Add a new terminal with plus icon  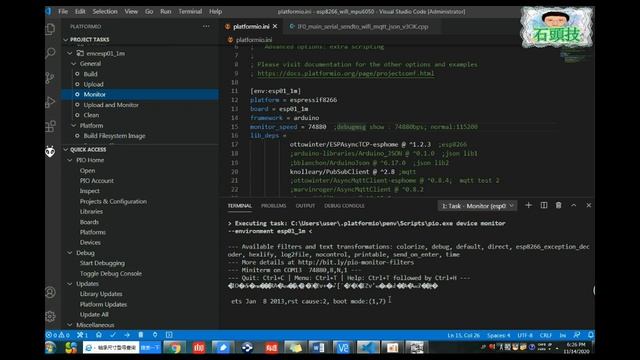click(x=529, y=205)
